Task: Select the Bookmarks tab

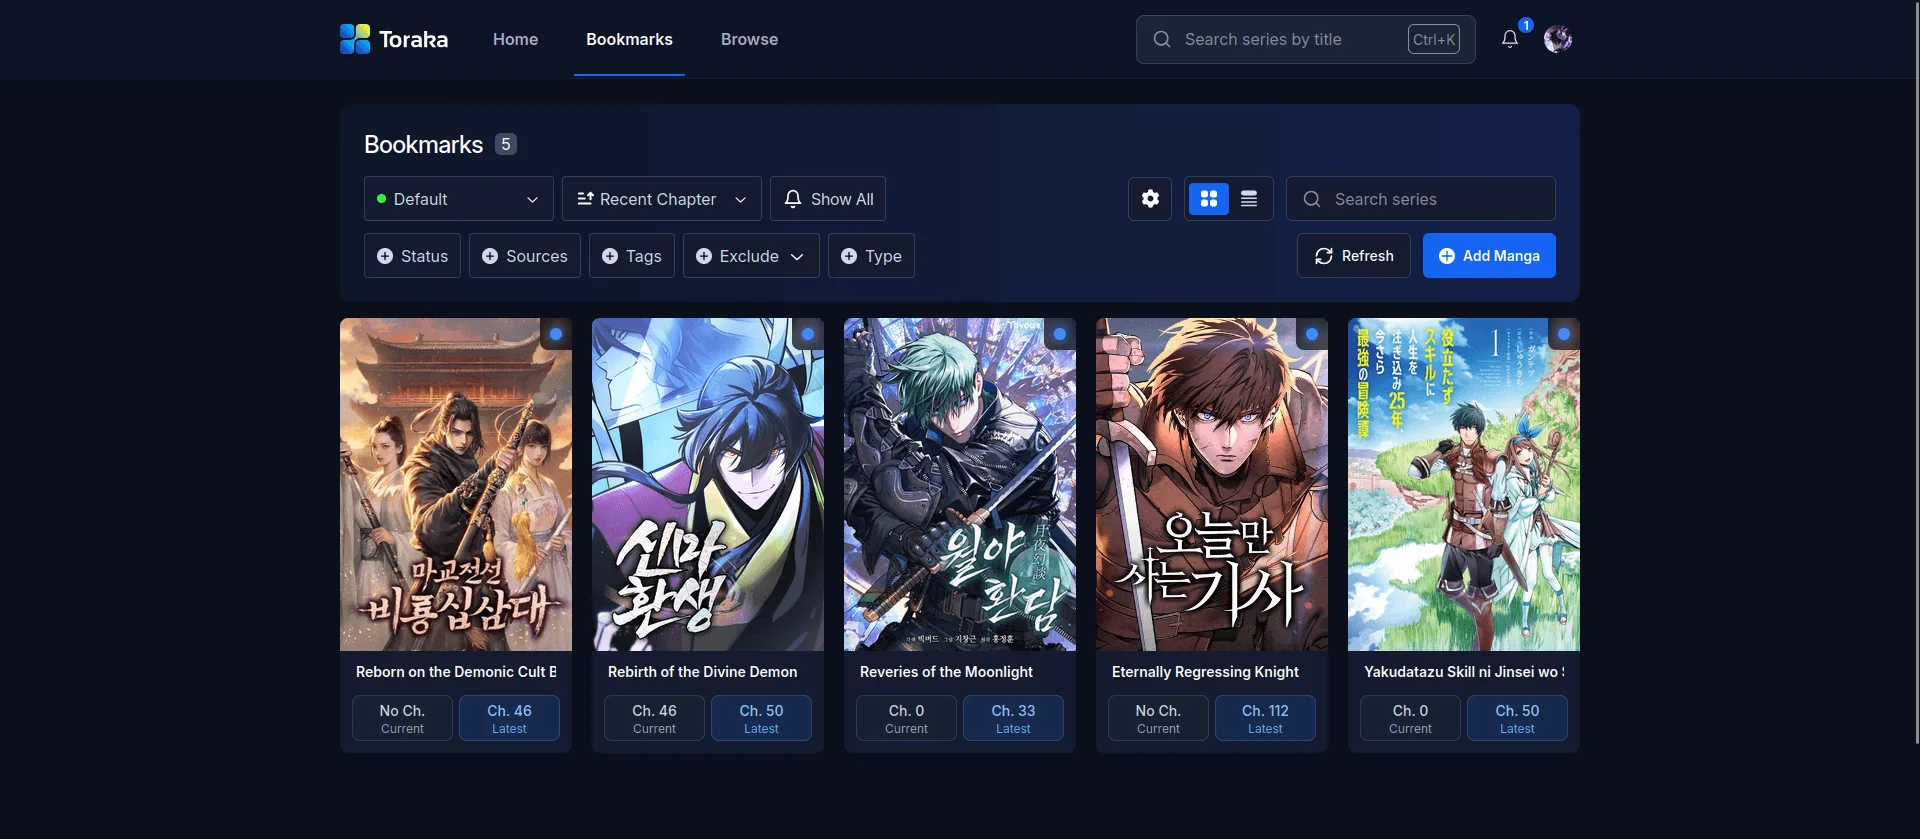Action: [629, 39]
